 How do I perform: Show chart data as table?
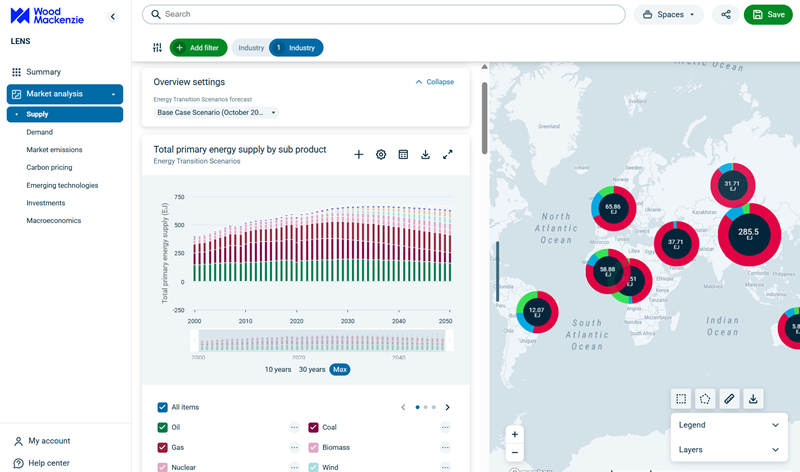[x=403, y=155]
